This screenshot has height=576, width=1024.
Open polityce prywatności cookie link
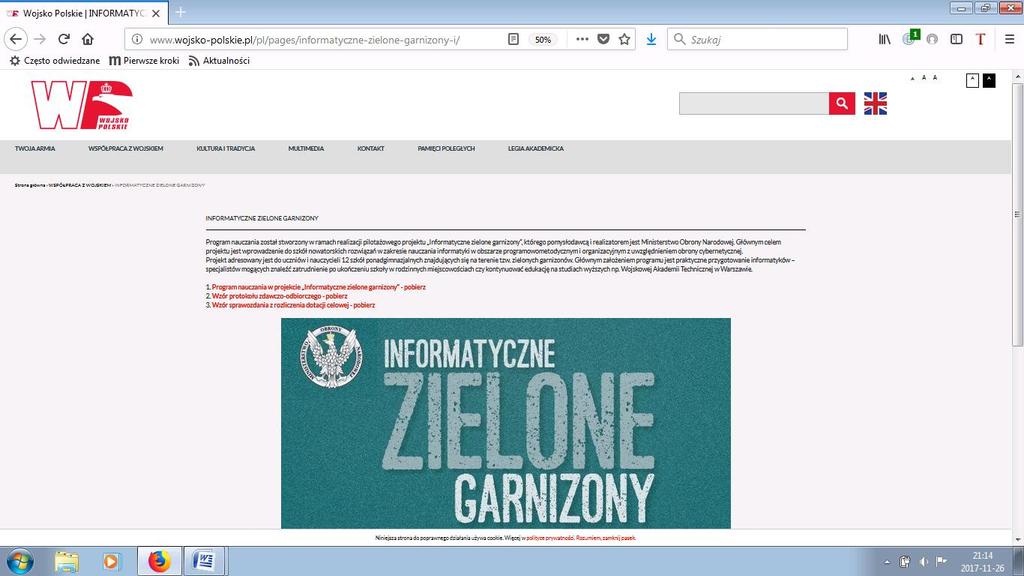(550, 538)
